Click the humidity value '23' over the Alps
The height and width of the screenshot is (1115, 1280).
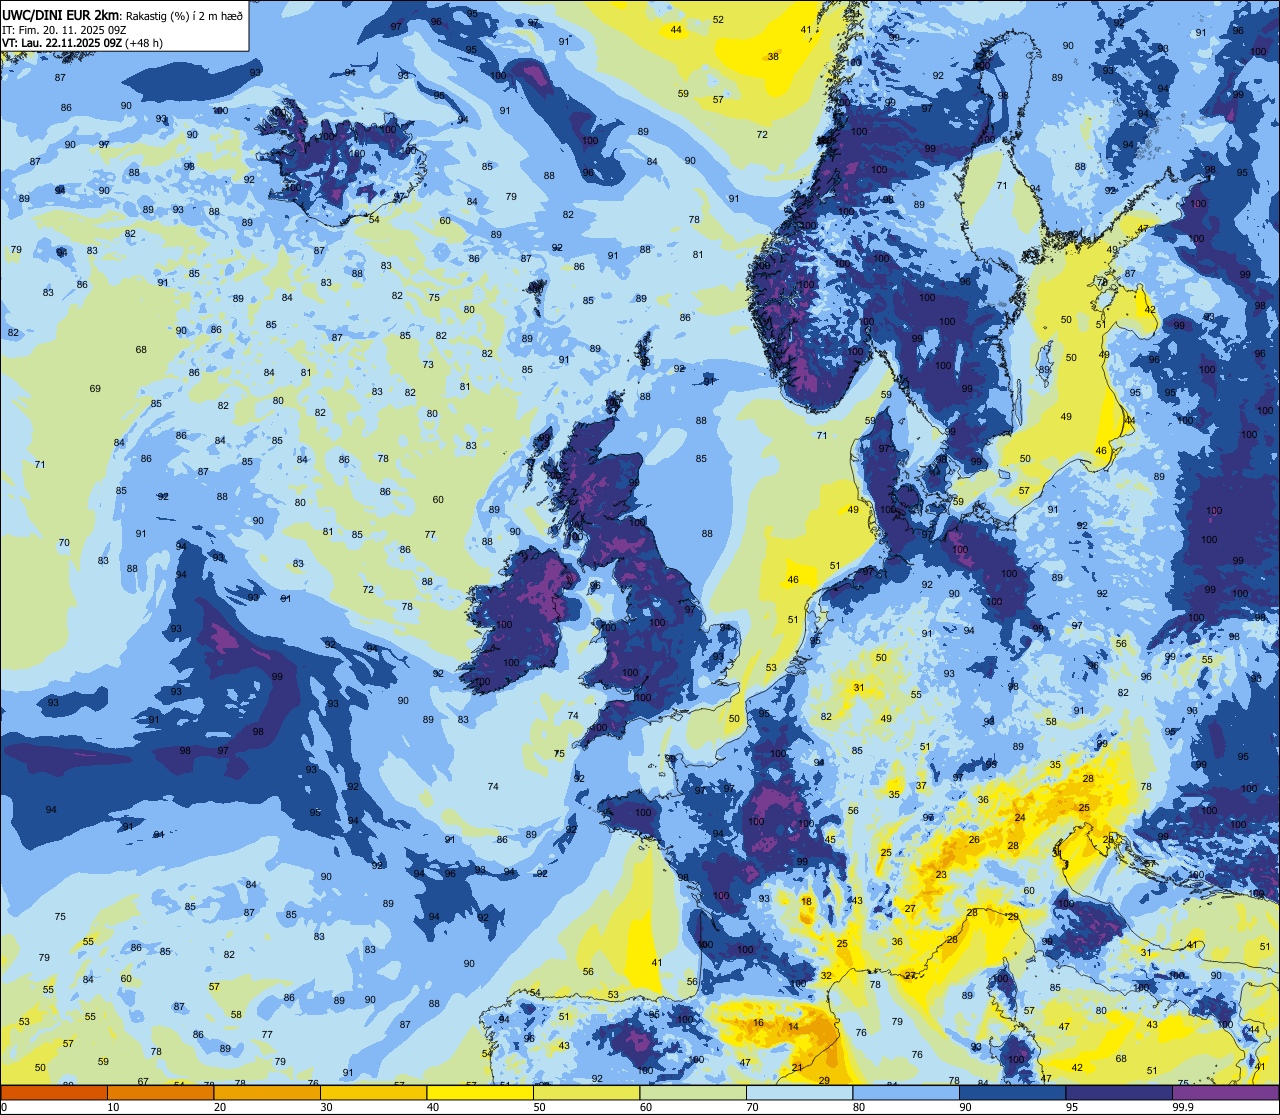[x=941, y=875]
